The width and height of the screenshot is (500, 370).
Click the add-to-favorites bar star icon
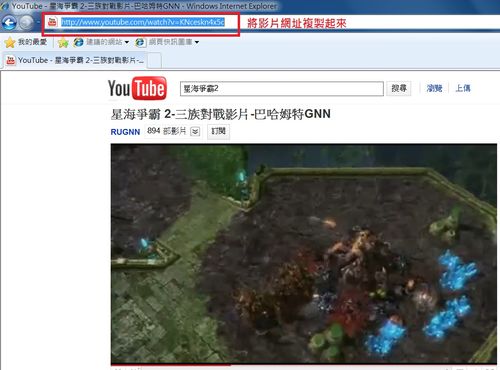(63, 42)
